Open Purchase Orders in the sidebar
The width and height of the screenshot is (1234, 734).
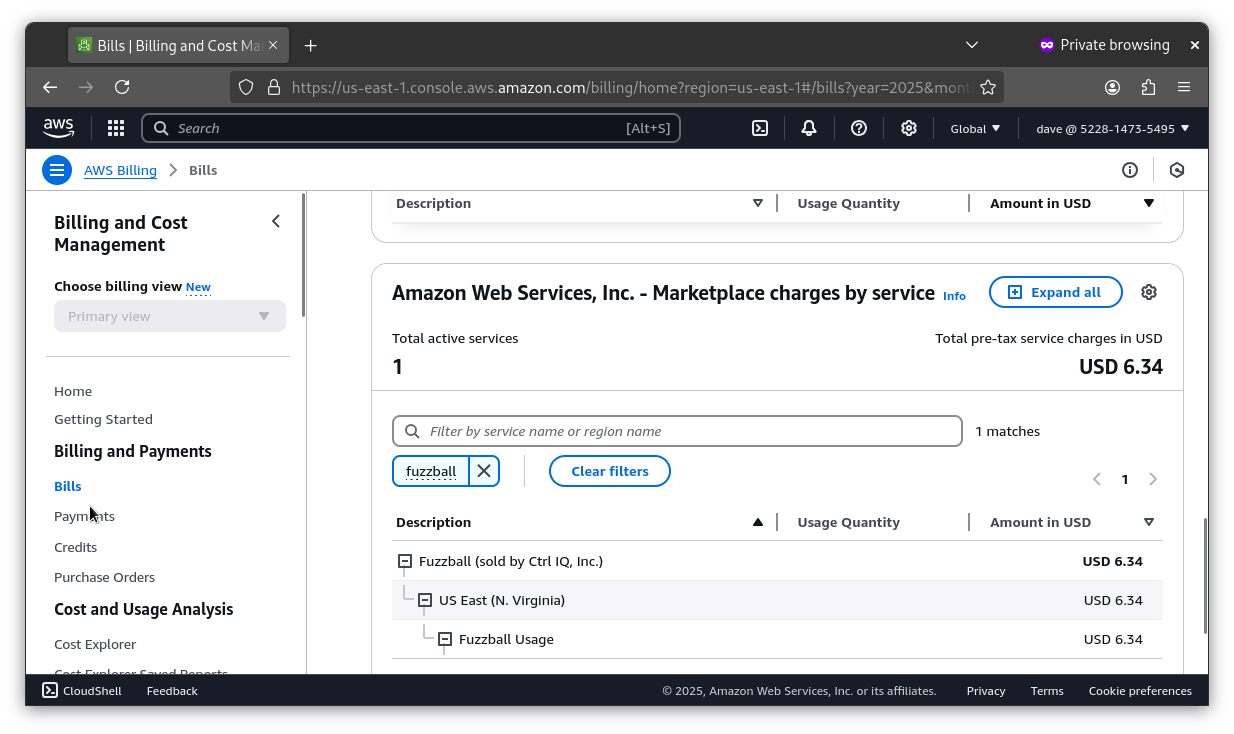coord(105,577)
